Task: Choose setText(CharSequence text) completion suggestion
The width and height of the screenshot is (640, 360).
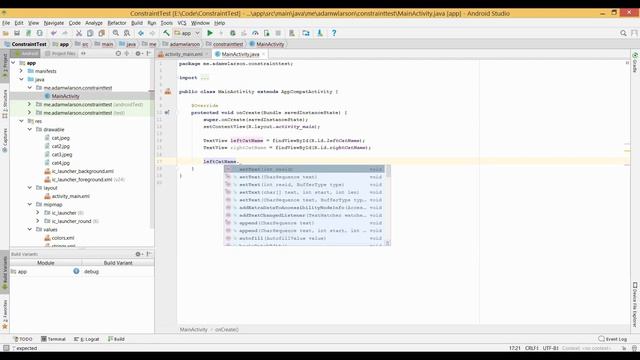Action: pos(304,177)
